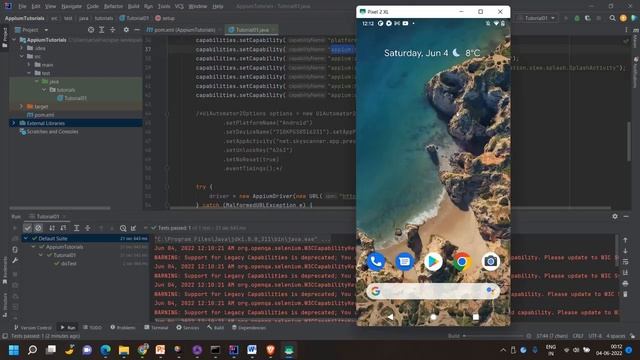Collapse the Default Suite test node

point(26,238)
